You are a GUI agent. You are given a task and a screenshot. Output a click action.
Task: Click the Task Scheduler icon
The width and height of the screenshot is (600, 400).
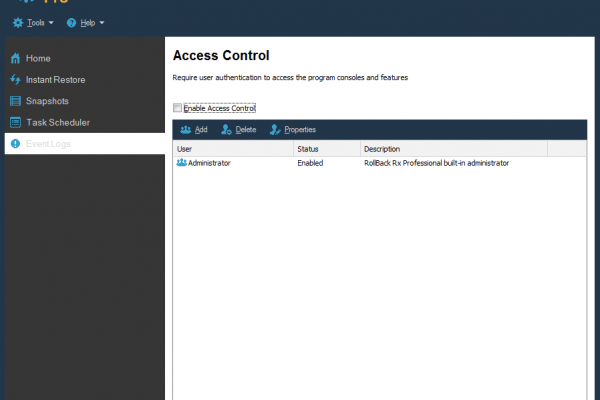pos(15,122)
